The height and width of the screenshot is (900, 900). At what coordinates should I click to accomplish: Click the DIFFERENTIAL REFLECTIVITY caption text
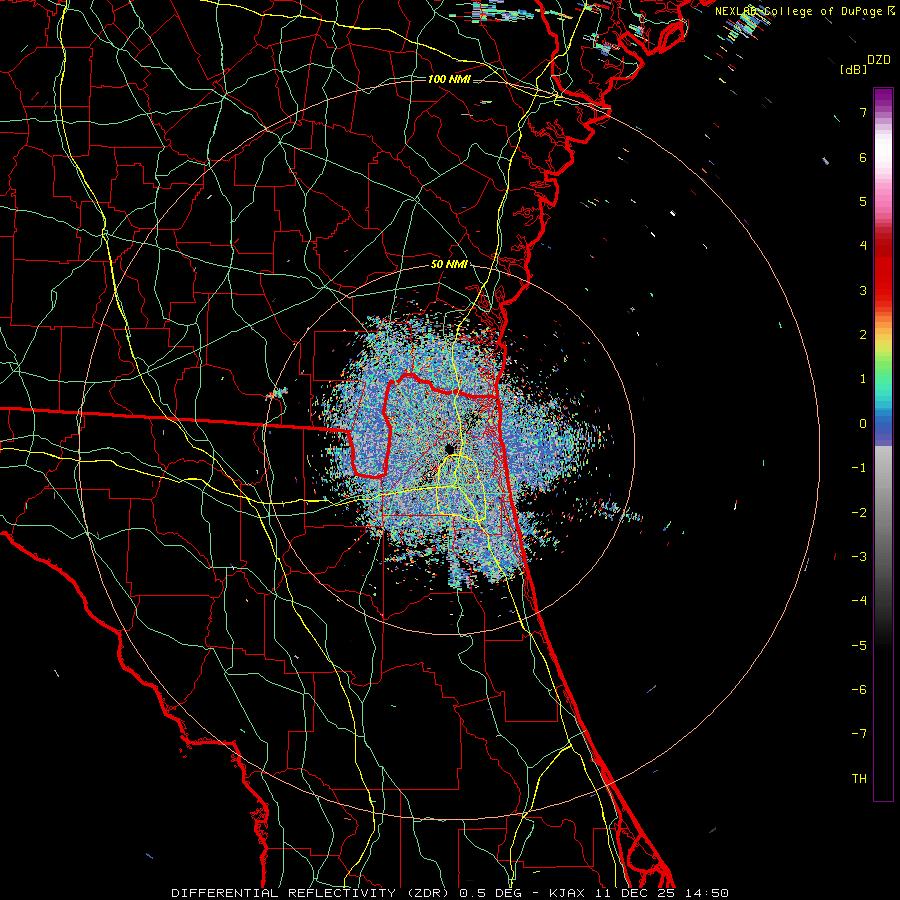(284, 893)
